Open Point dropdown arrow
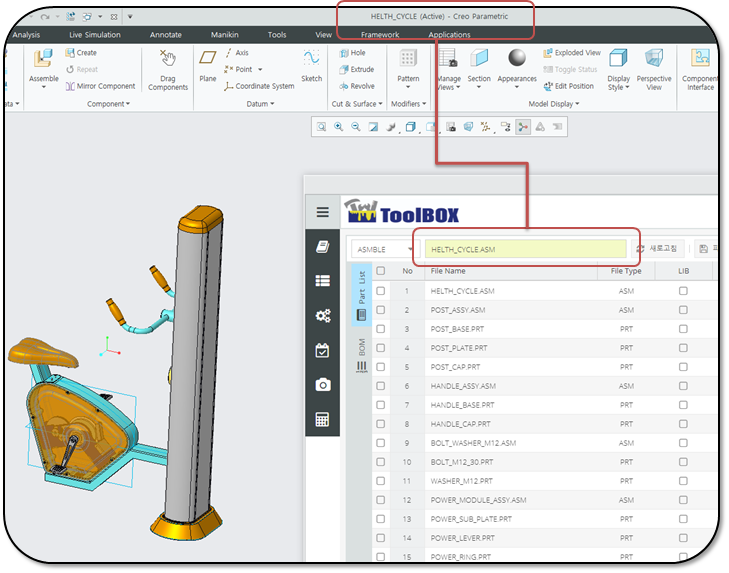This screenshot has height=573, width=729. (260, 69)
